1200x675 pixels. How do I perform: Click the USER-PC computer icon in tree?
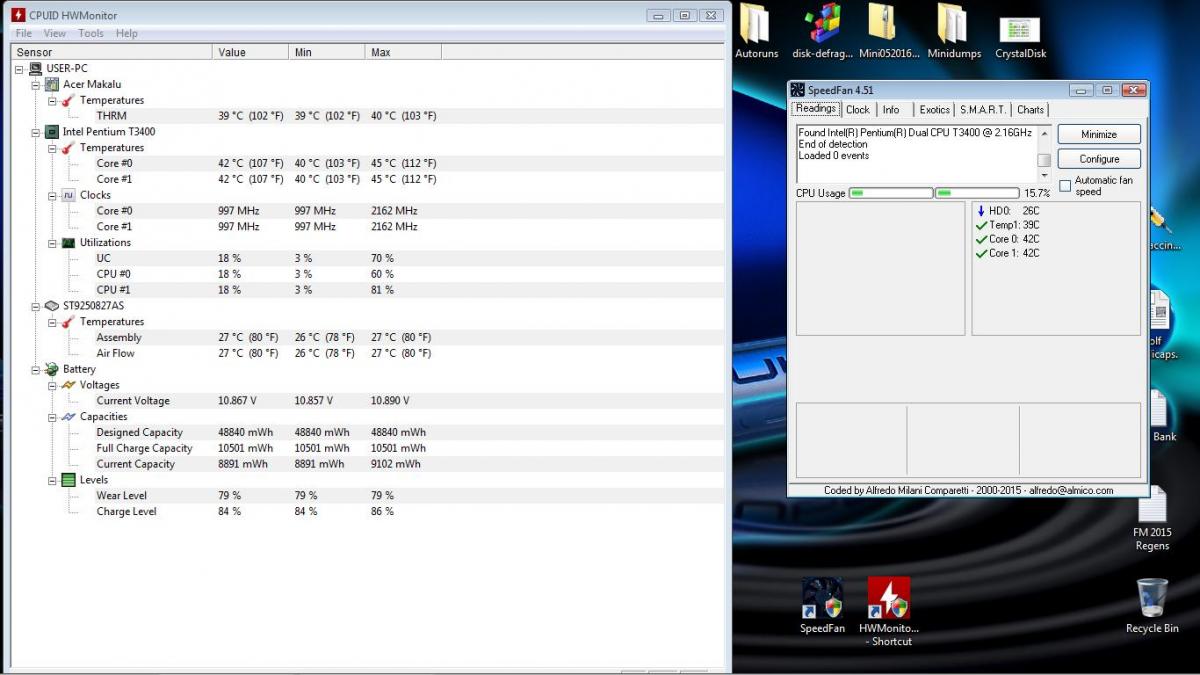(x=35, y=68)
